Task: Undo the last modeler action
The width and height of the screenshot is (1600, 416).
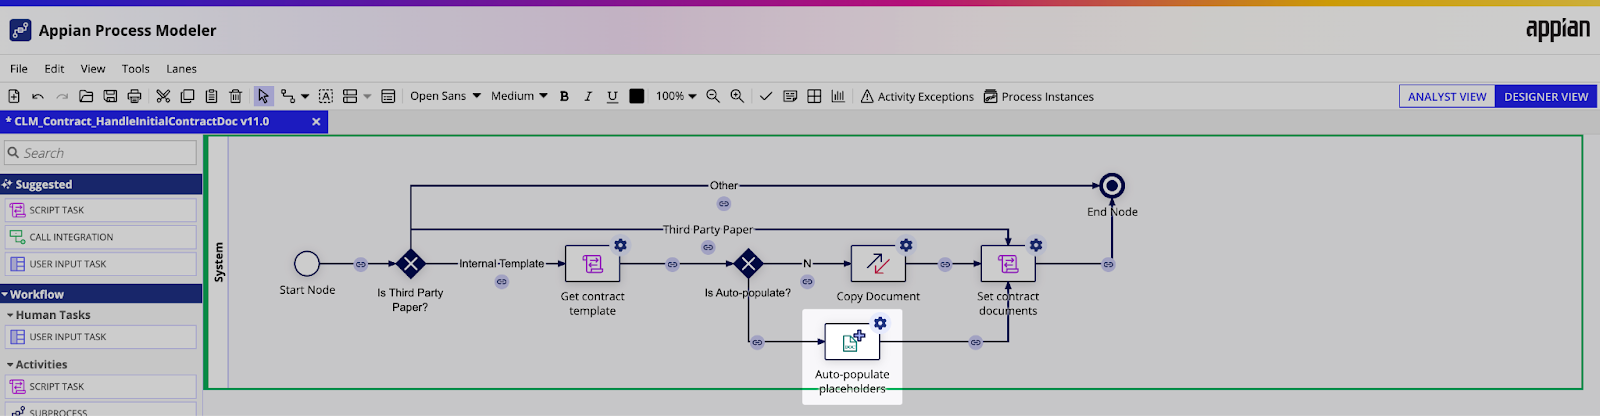Action: pos(38,96)
